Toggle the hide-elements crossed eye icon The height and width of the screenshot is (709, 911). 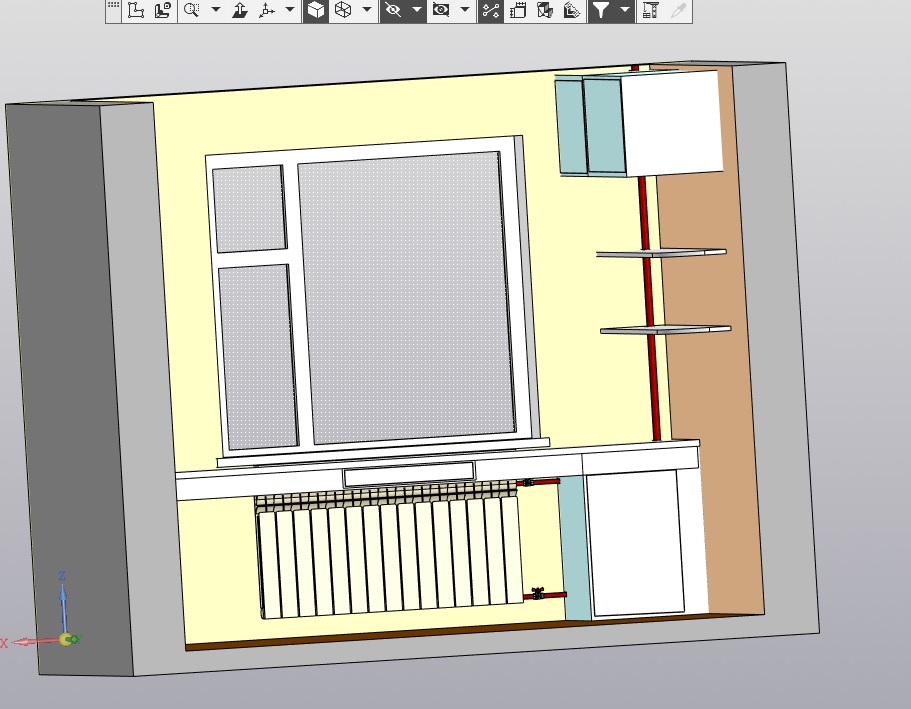click(393, 10)
